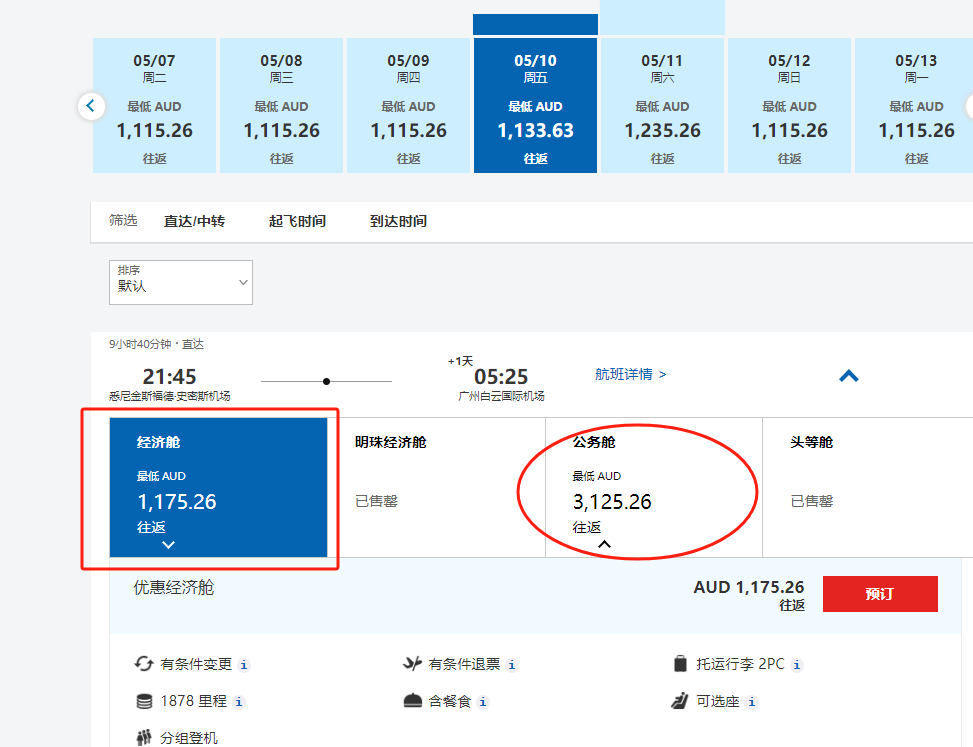Open info for 含餐食
973x747 pixels.
tap(483, 702)
